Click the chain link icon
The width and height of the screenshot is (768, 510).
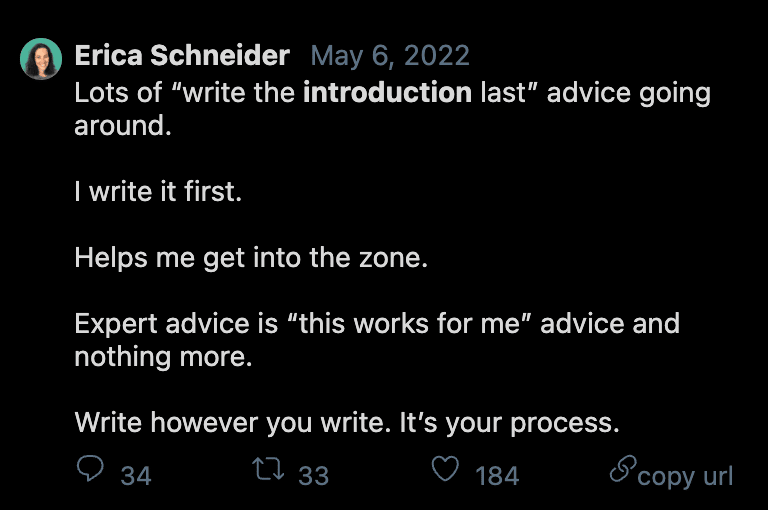623,469
